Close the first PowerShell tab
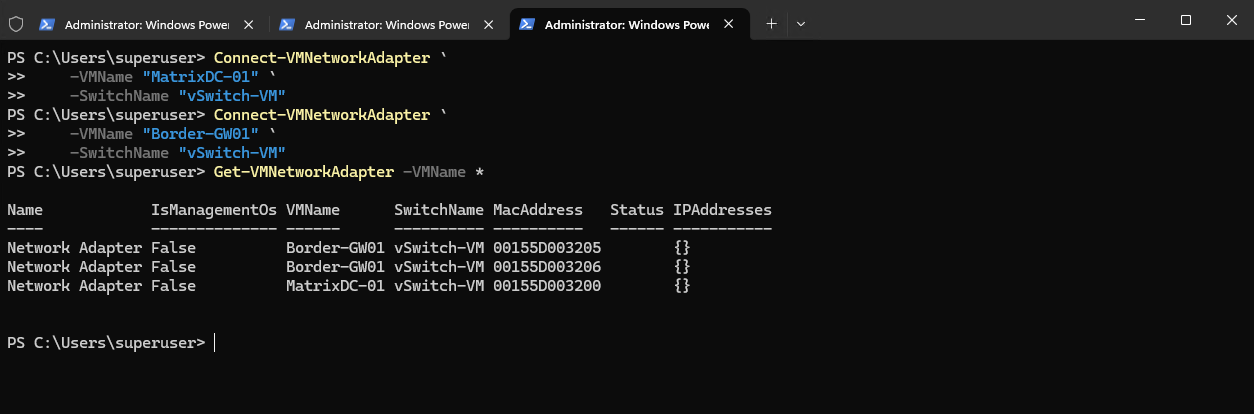Image resolution: width=1254 pixels, height=414 pixels. pos(248,23)
